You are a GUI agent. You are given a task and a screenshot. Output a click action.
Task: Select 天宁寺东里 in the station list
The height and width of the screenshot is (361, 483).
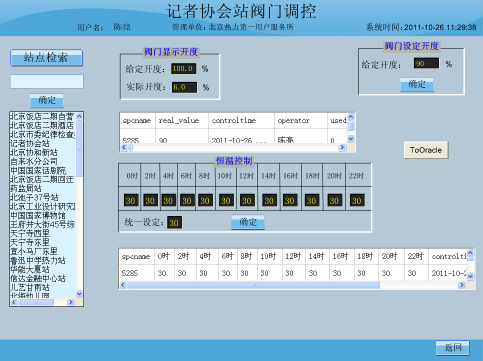coord(43,242)
